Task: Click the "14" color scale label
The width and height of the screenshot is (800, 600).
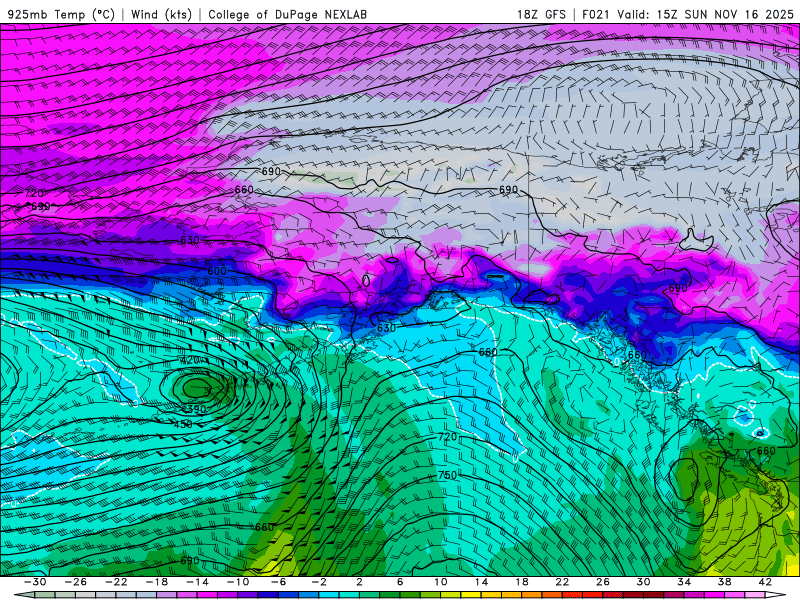Action: coord(481,582)
